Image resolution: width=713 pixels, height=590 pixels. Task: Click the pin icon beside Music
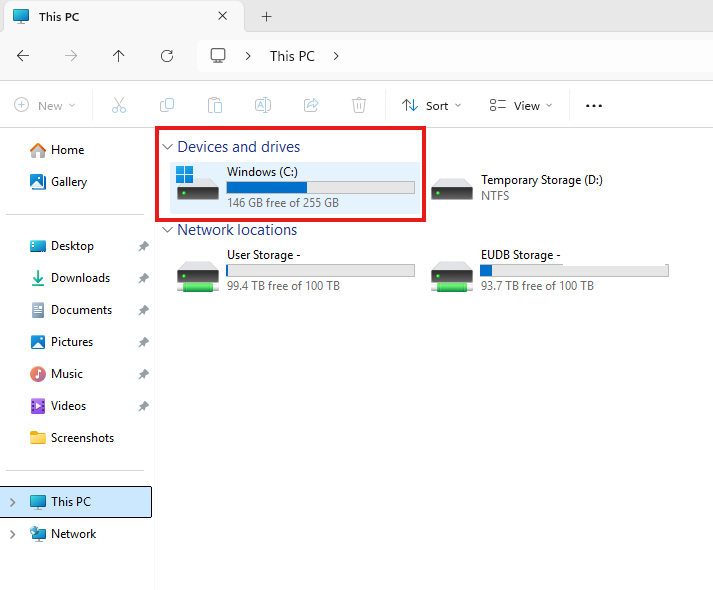(144, 374)
